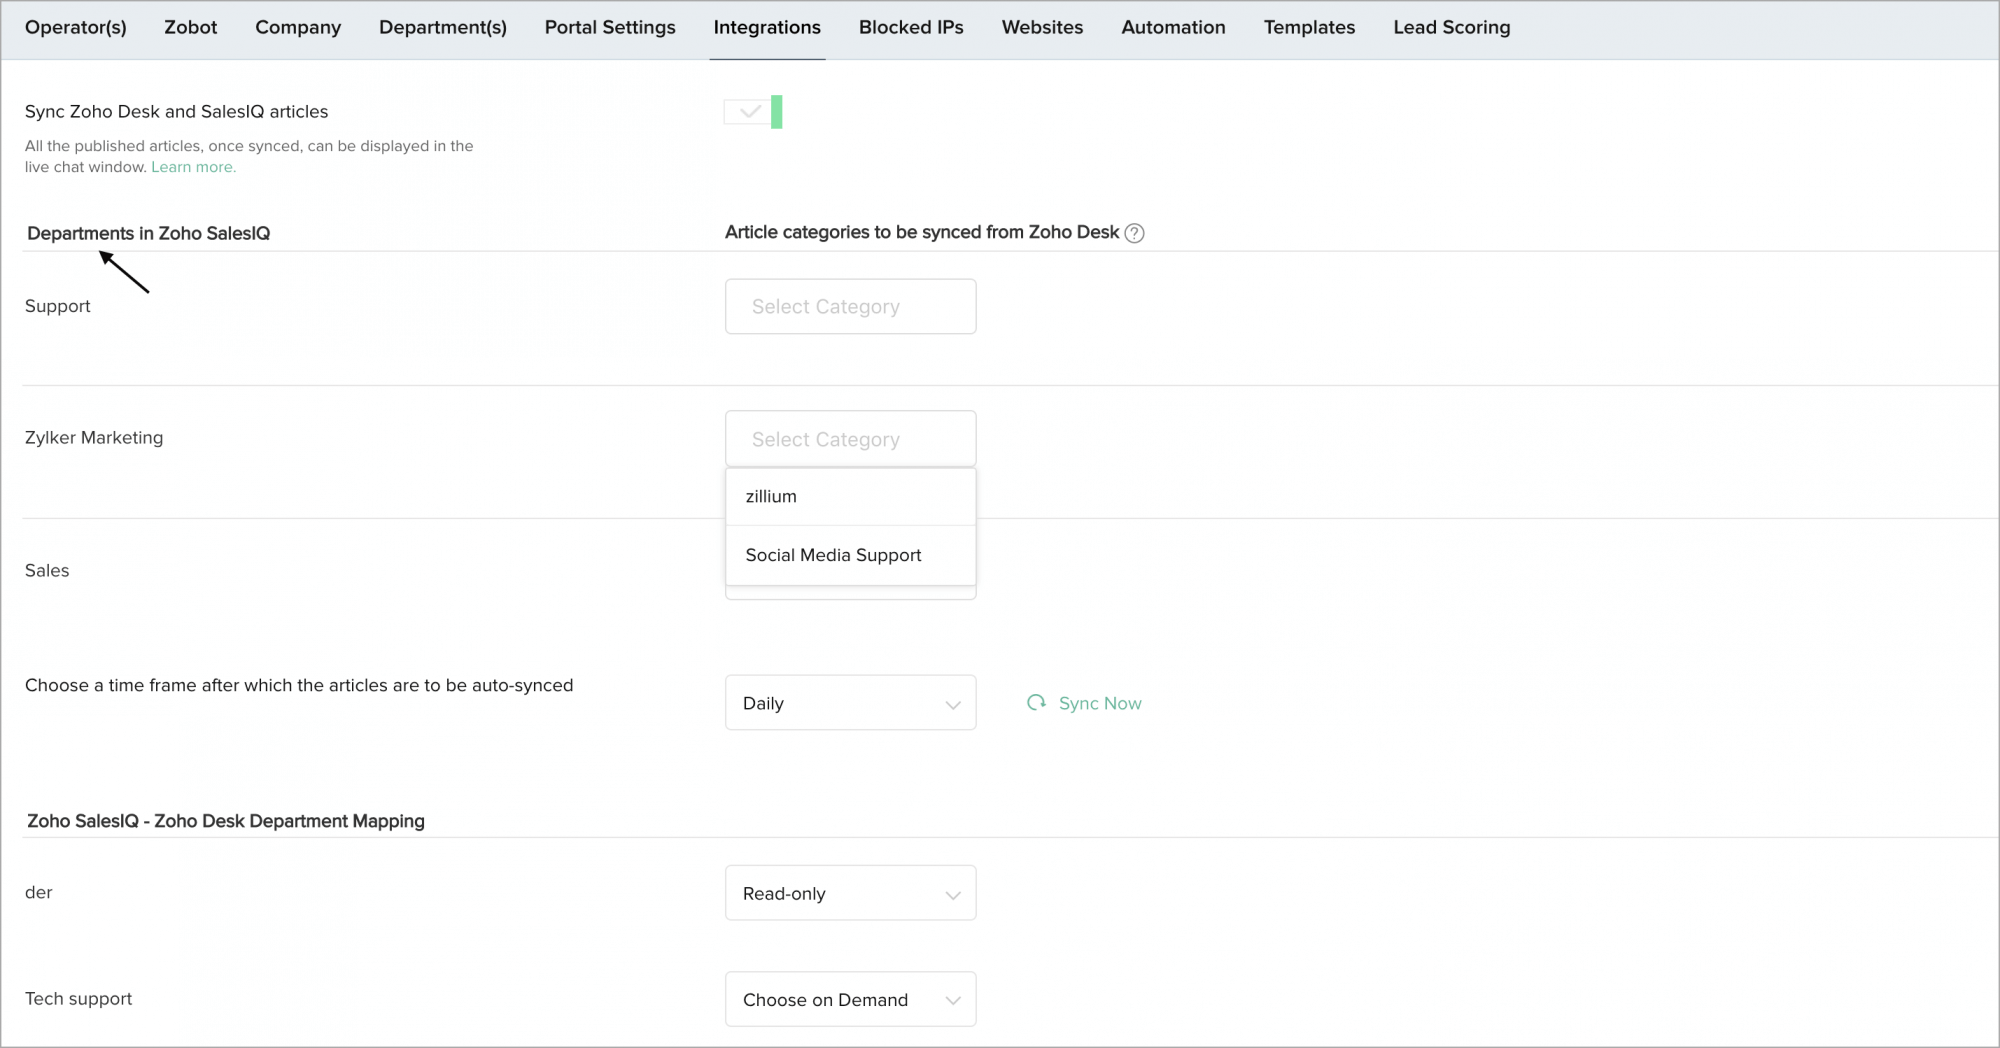Click the Sales department label

(47, 570)
